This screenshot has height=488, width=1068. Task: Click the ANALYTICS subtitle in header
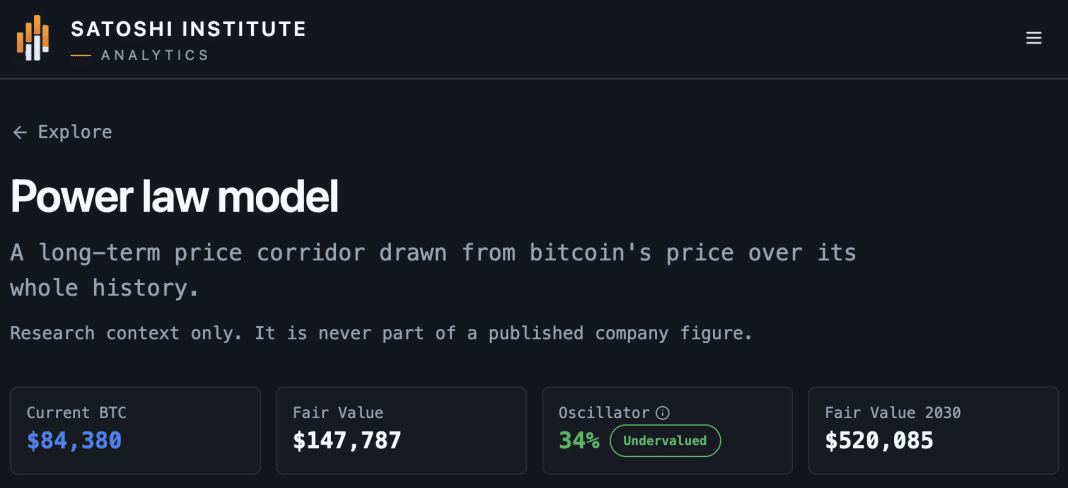pyautogui.click(x=155, y=55)
